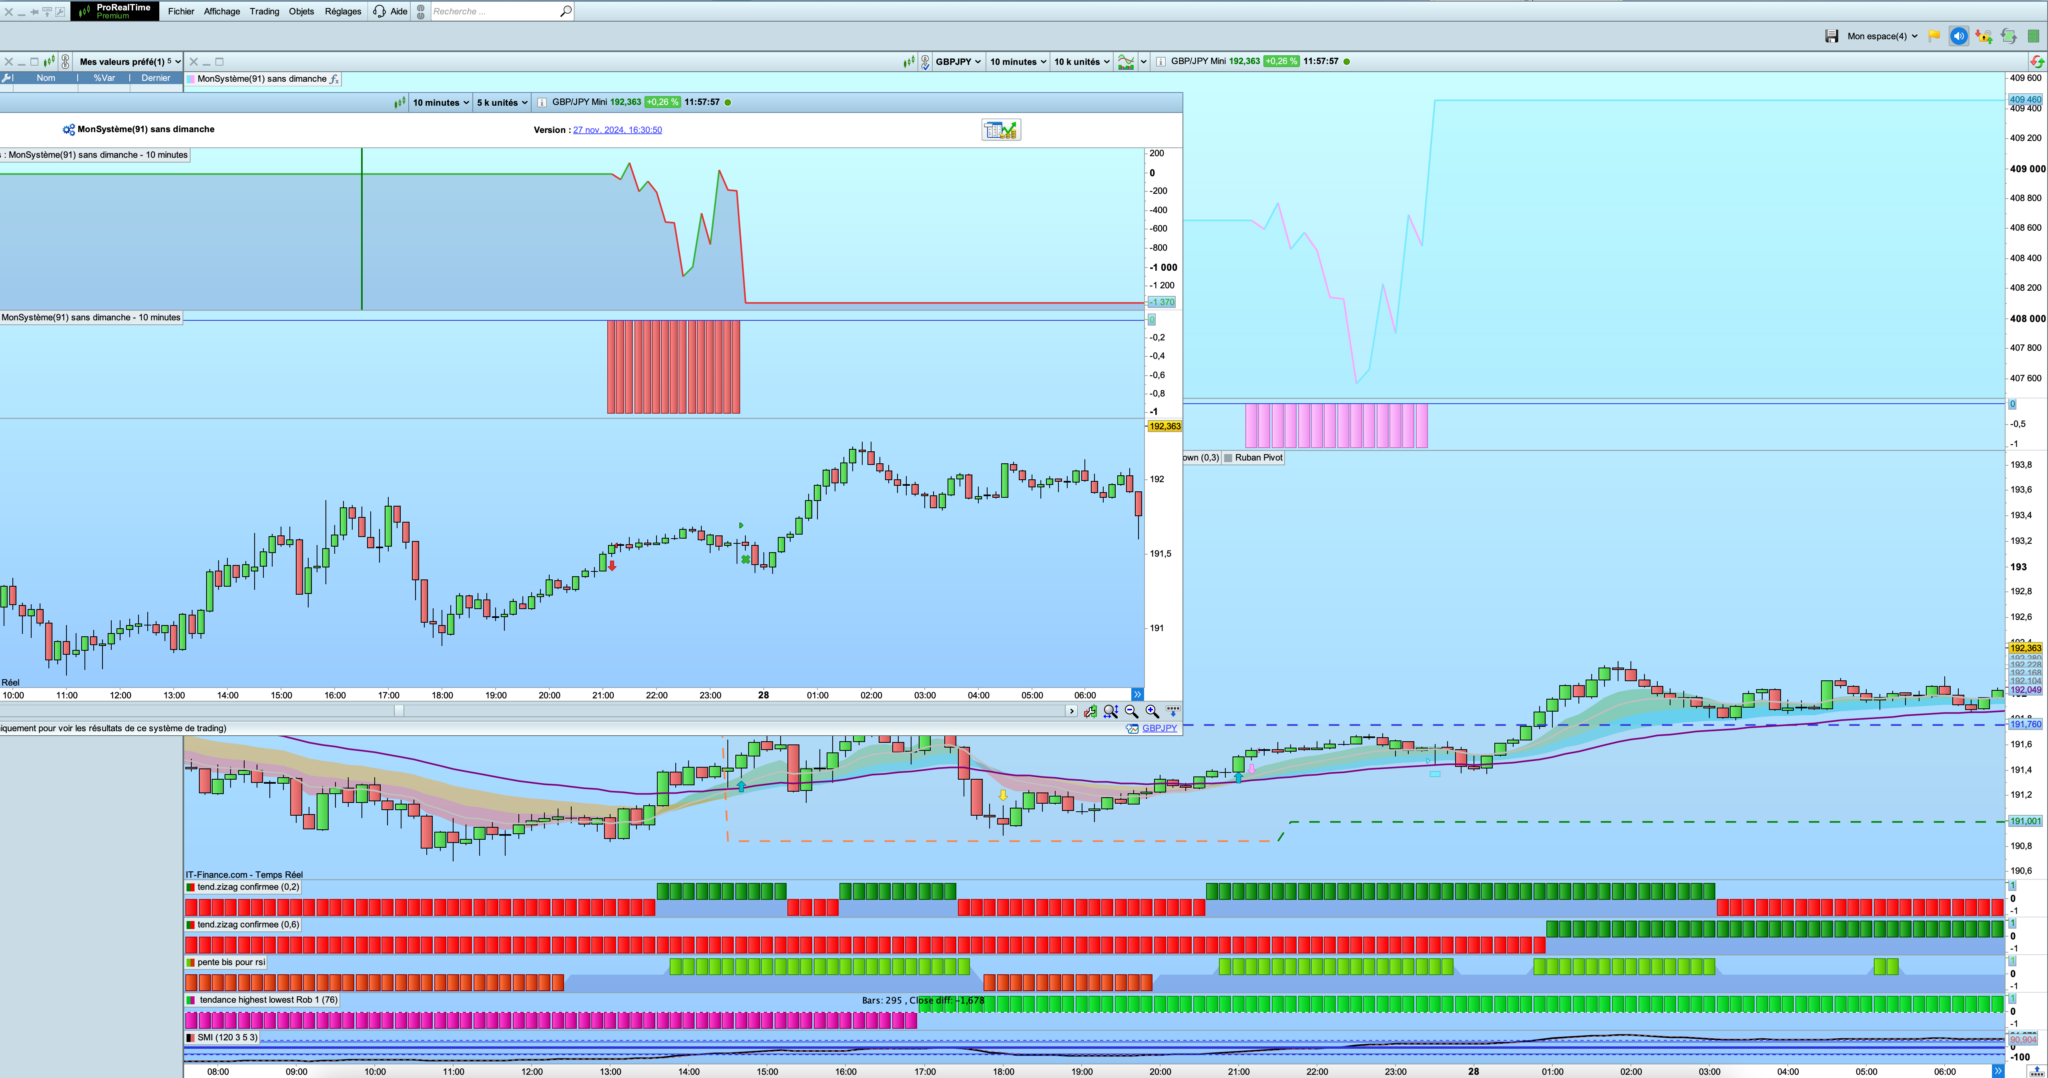2048x1078 pixels.
Task: Click the Ruban Pivot color square
Action: [1228, 458]
